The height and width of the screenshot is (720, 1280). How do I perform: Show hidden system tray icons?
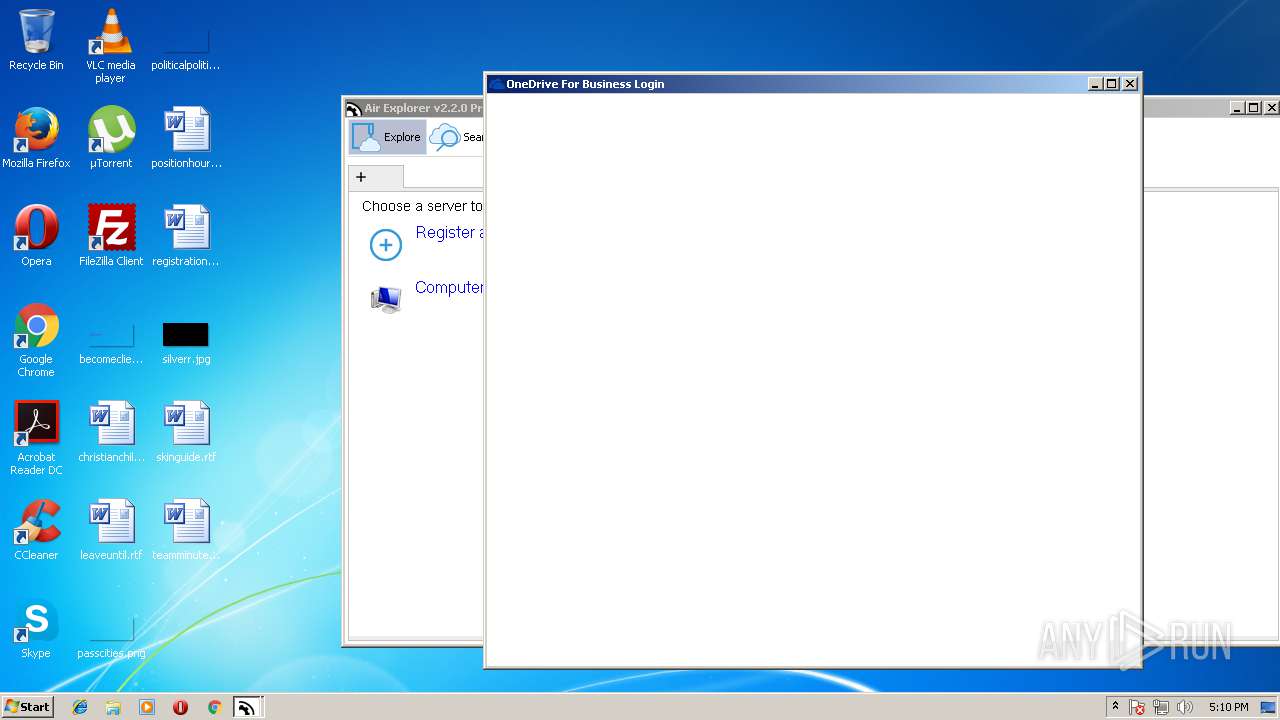coord(1115,707)
